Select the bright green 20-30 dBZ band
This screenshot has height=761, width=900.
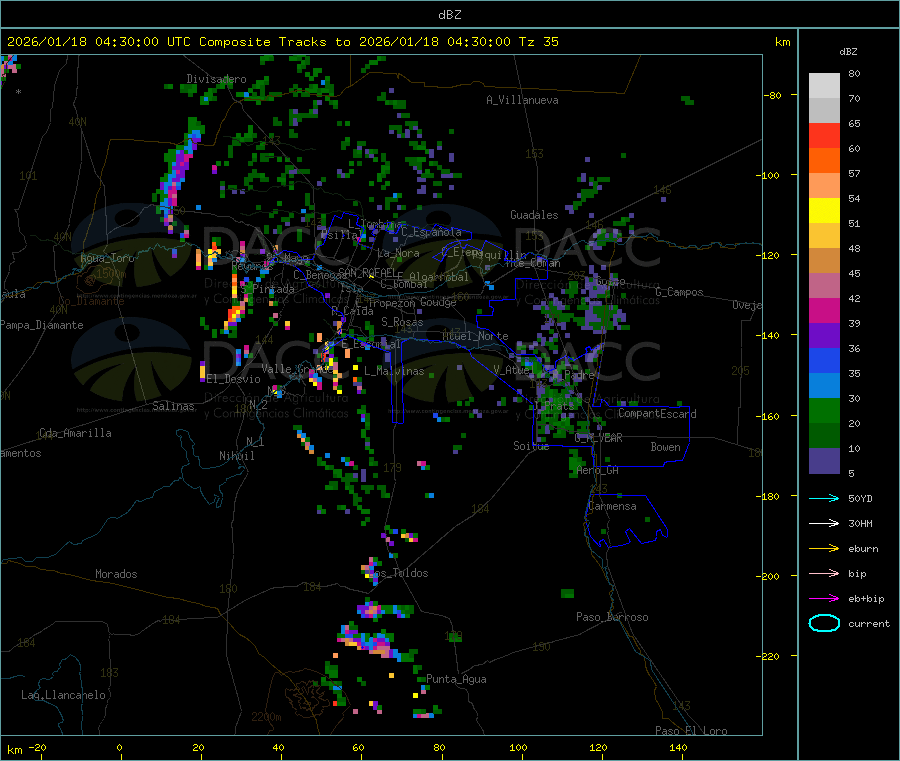[824, 410]
